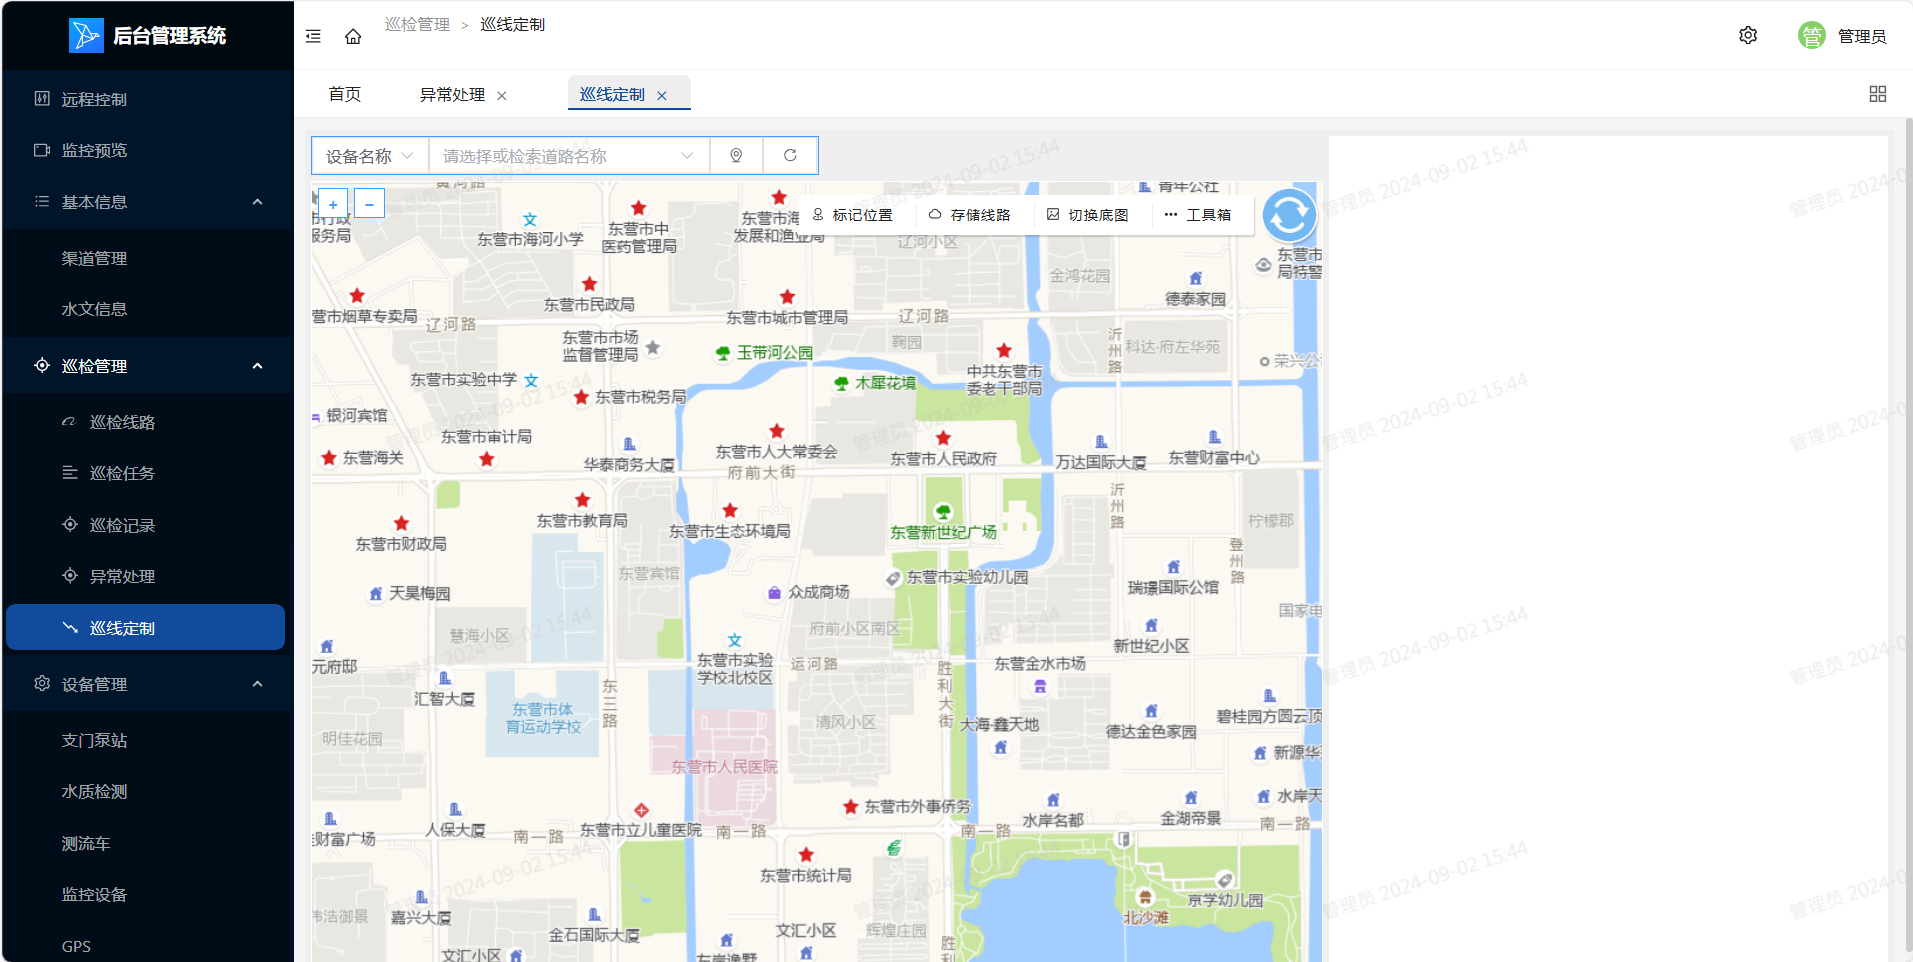Close the 异常处理 tab
The image size is (1913, 962).
pos(502,96)
